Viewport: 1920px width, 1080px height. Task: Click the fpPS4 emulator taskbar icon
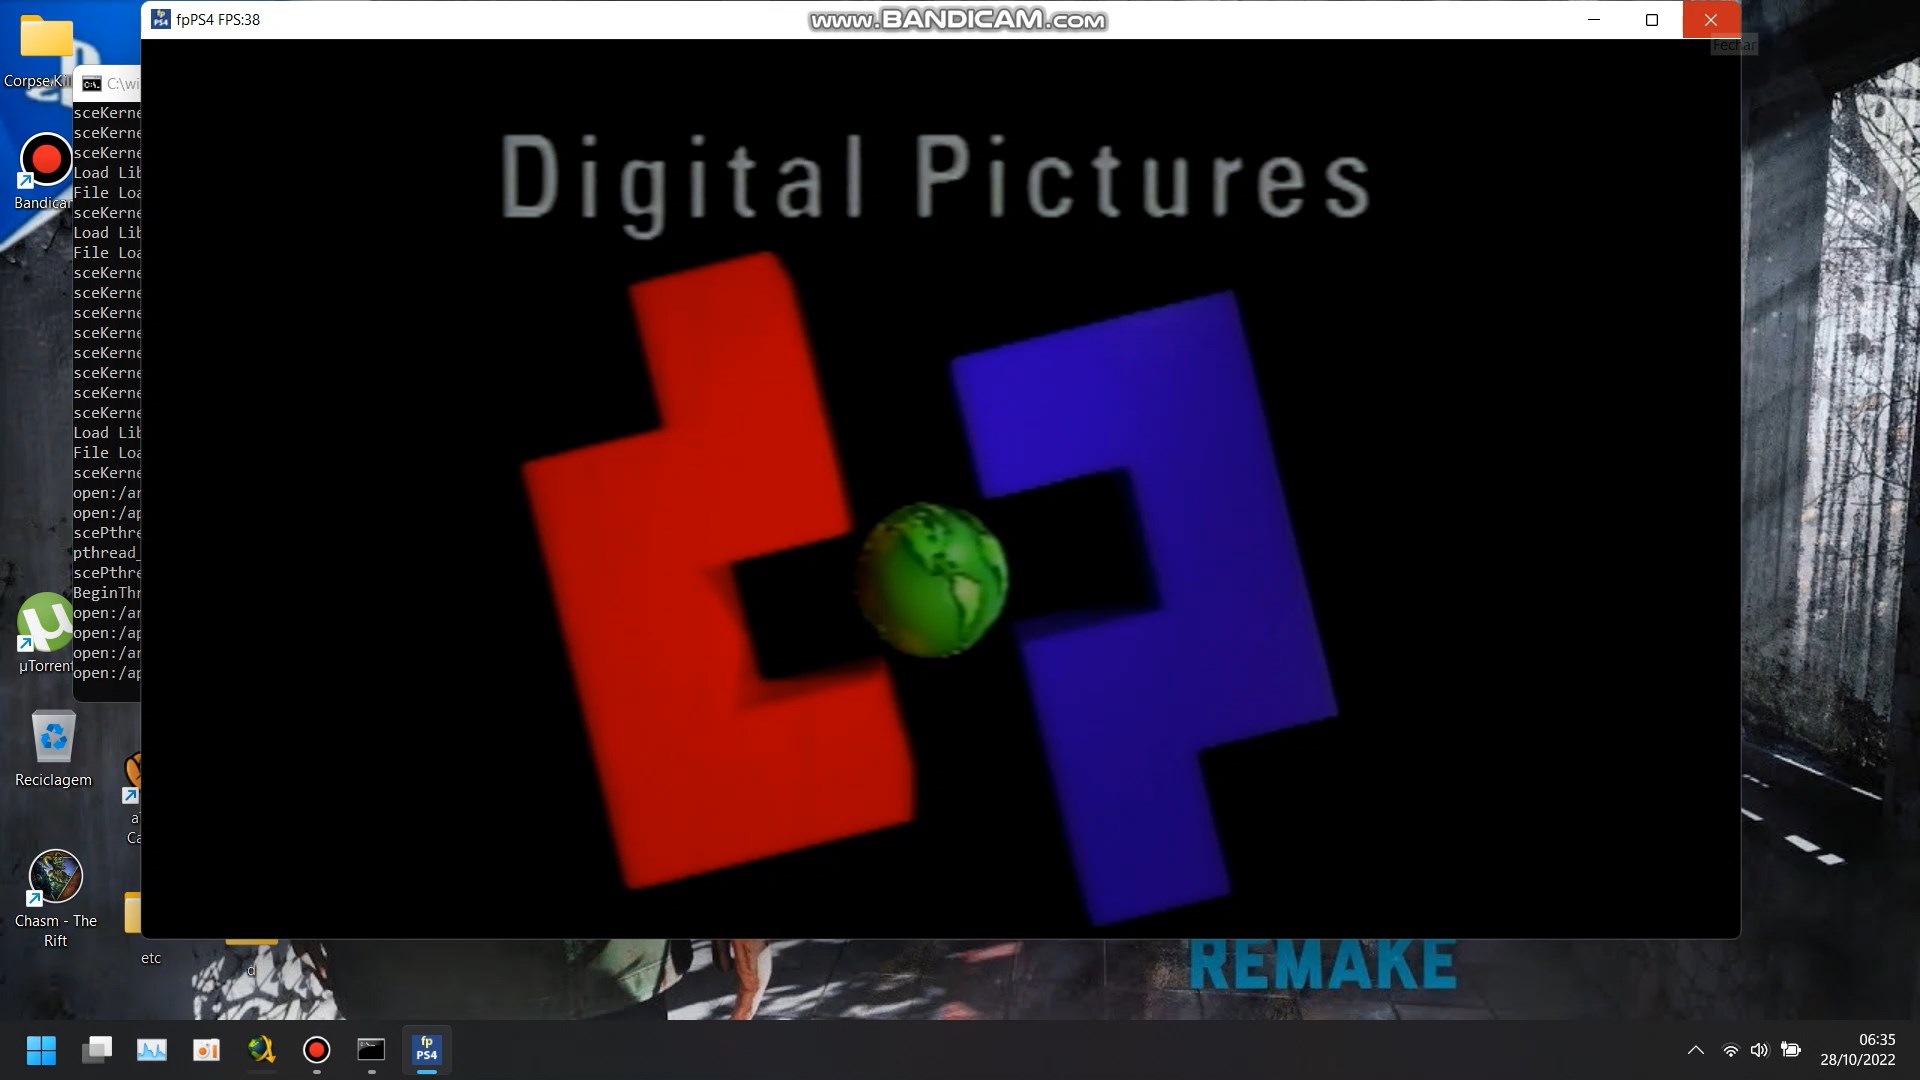tap(427, 1050)
